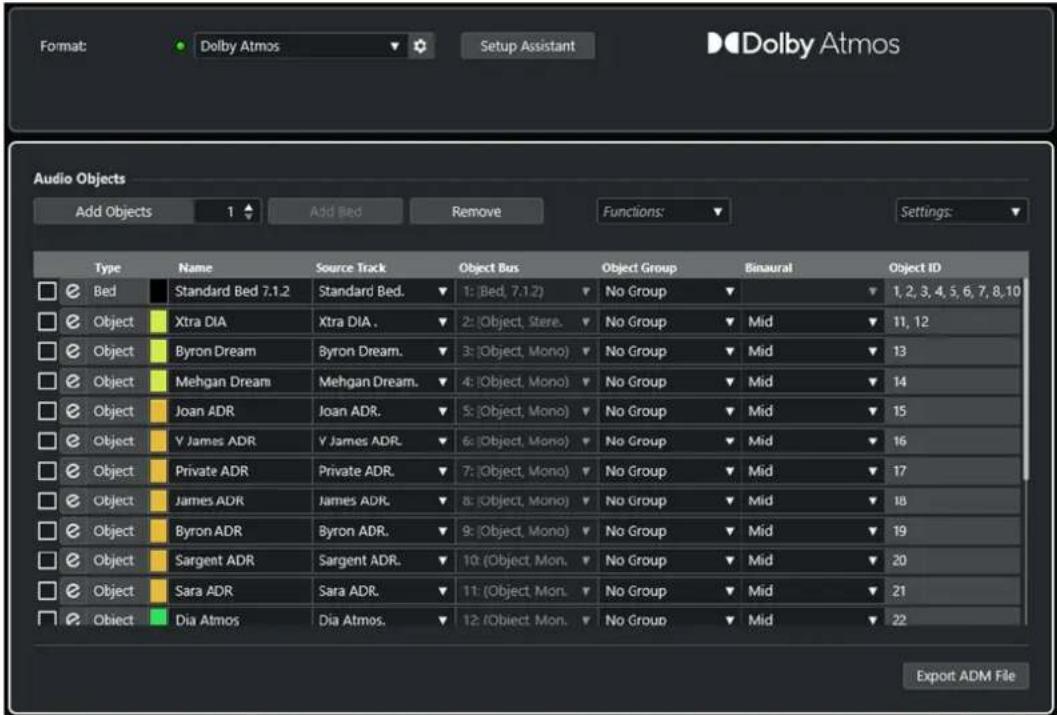Tick checkbox for Xtra DIA object
Image resolution: width=1057 pixels, height=715 pixels.
click(47, 321)
